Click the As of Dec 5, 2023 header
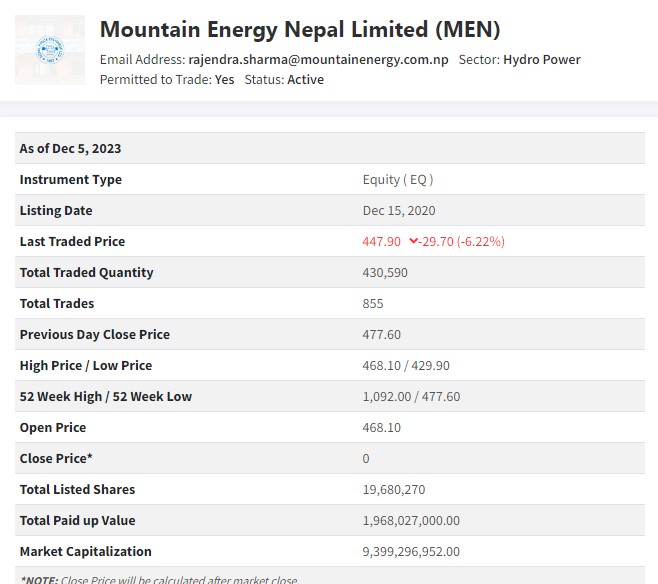The width and height of the screenshot is (658, 584). pyautogui.click(x=70, y=148)
